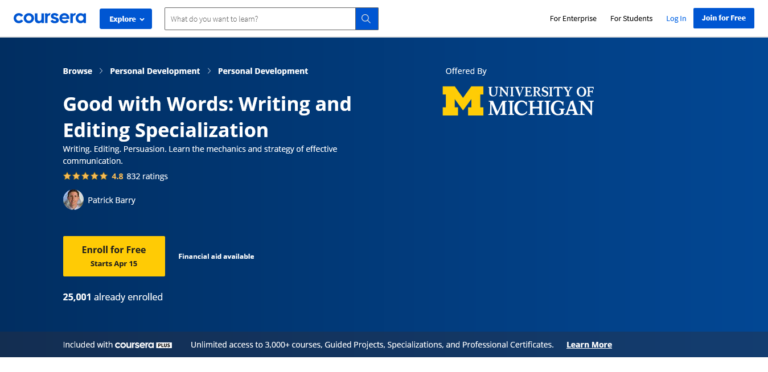This screenshot has height=372, width=768.
Task: Open second Personal Development breadcrumb
Action: (x=263, y=71)
